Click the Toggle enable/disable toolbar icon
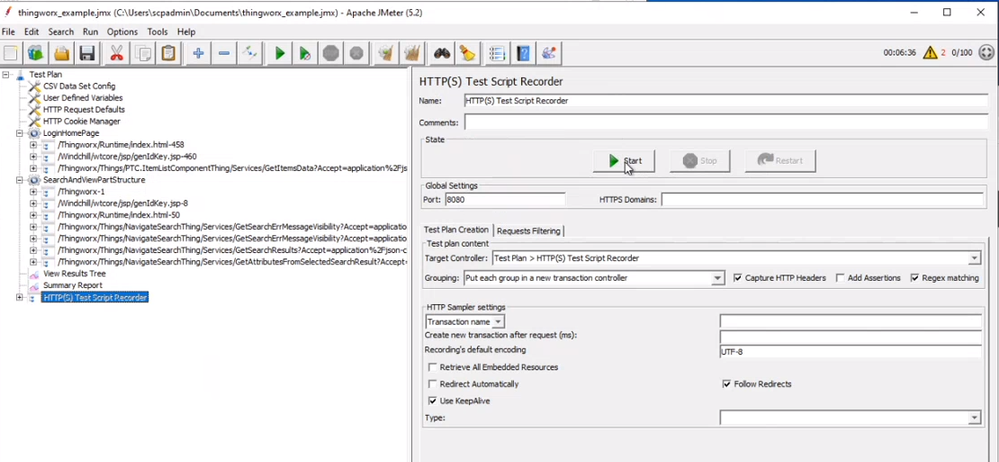Screen dimensions: 999x462 tap(250, 54)
